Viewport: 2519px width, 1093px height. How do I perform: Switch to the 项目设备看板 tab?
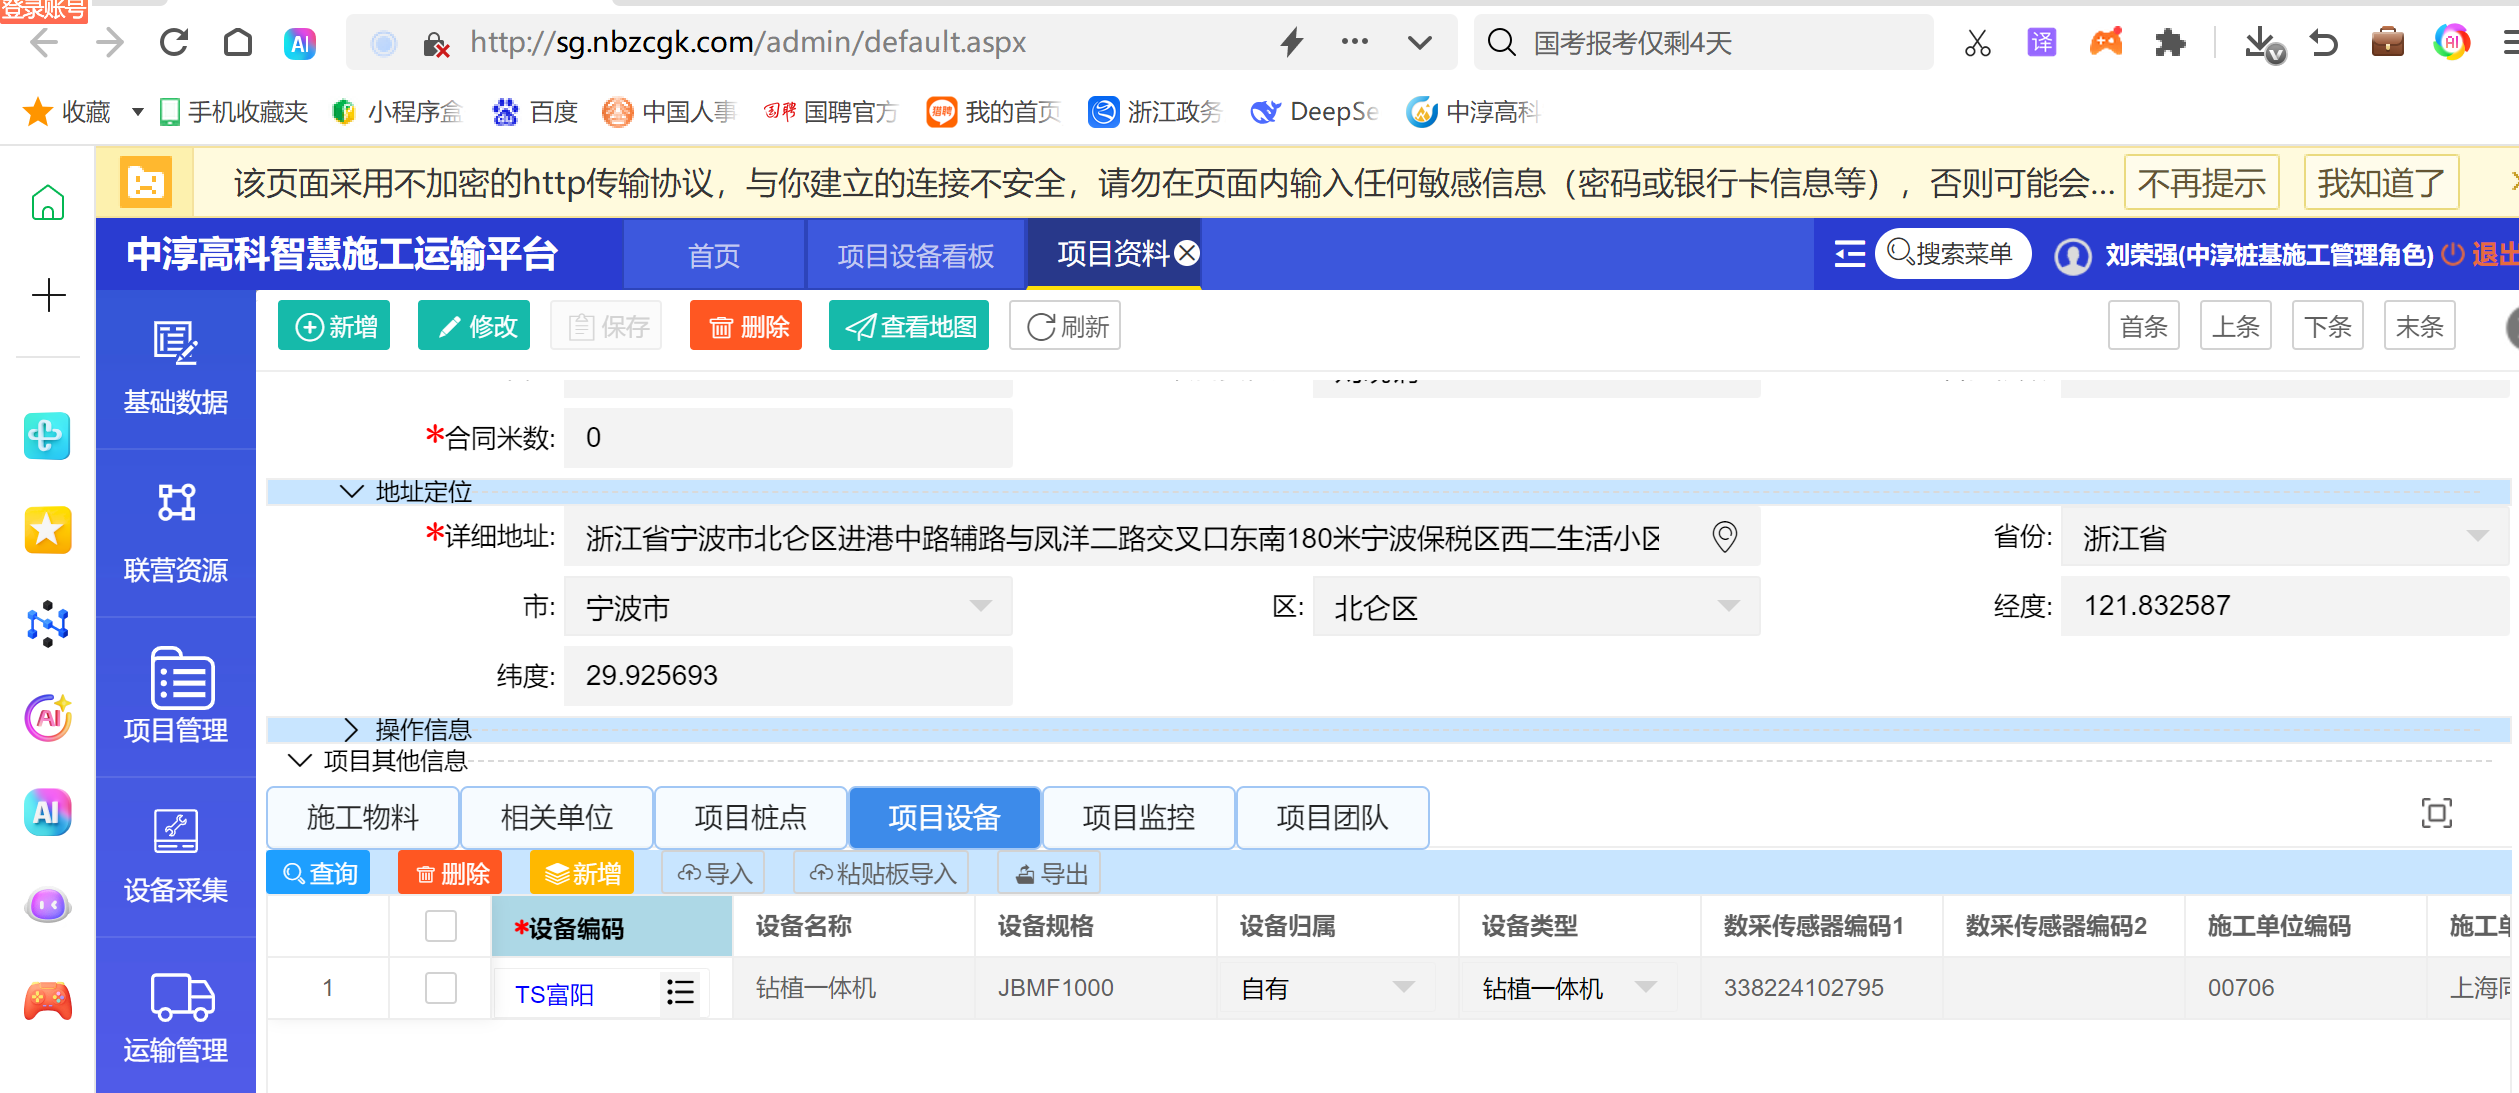click(x=915, y=256)
